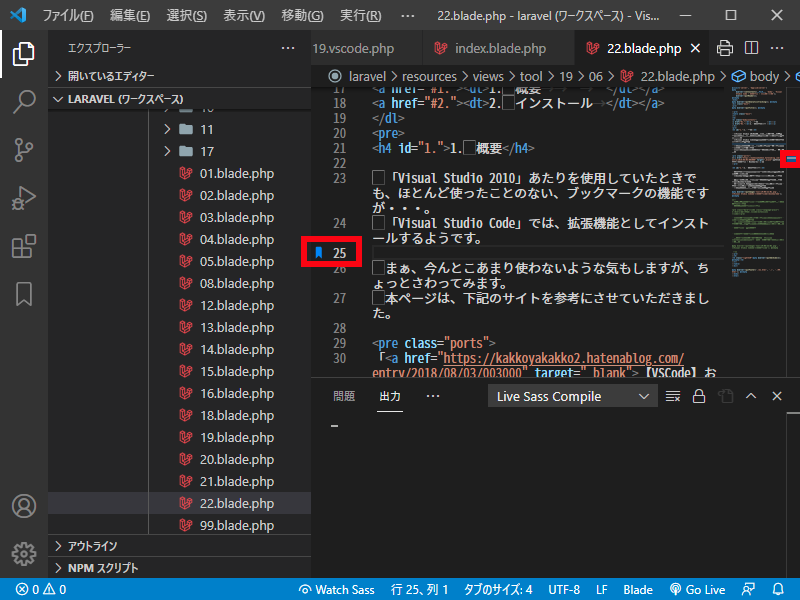Image resolution: width=800 pixels, height=600 pixels.
Task: Open the 選択 menu
Action: tap(187, 16)
